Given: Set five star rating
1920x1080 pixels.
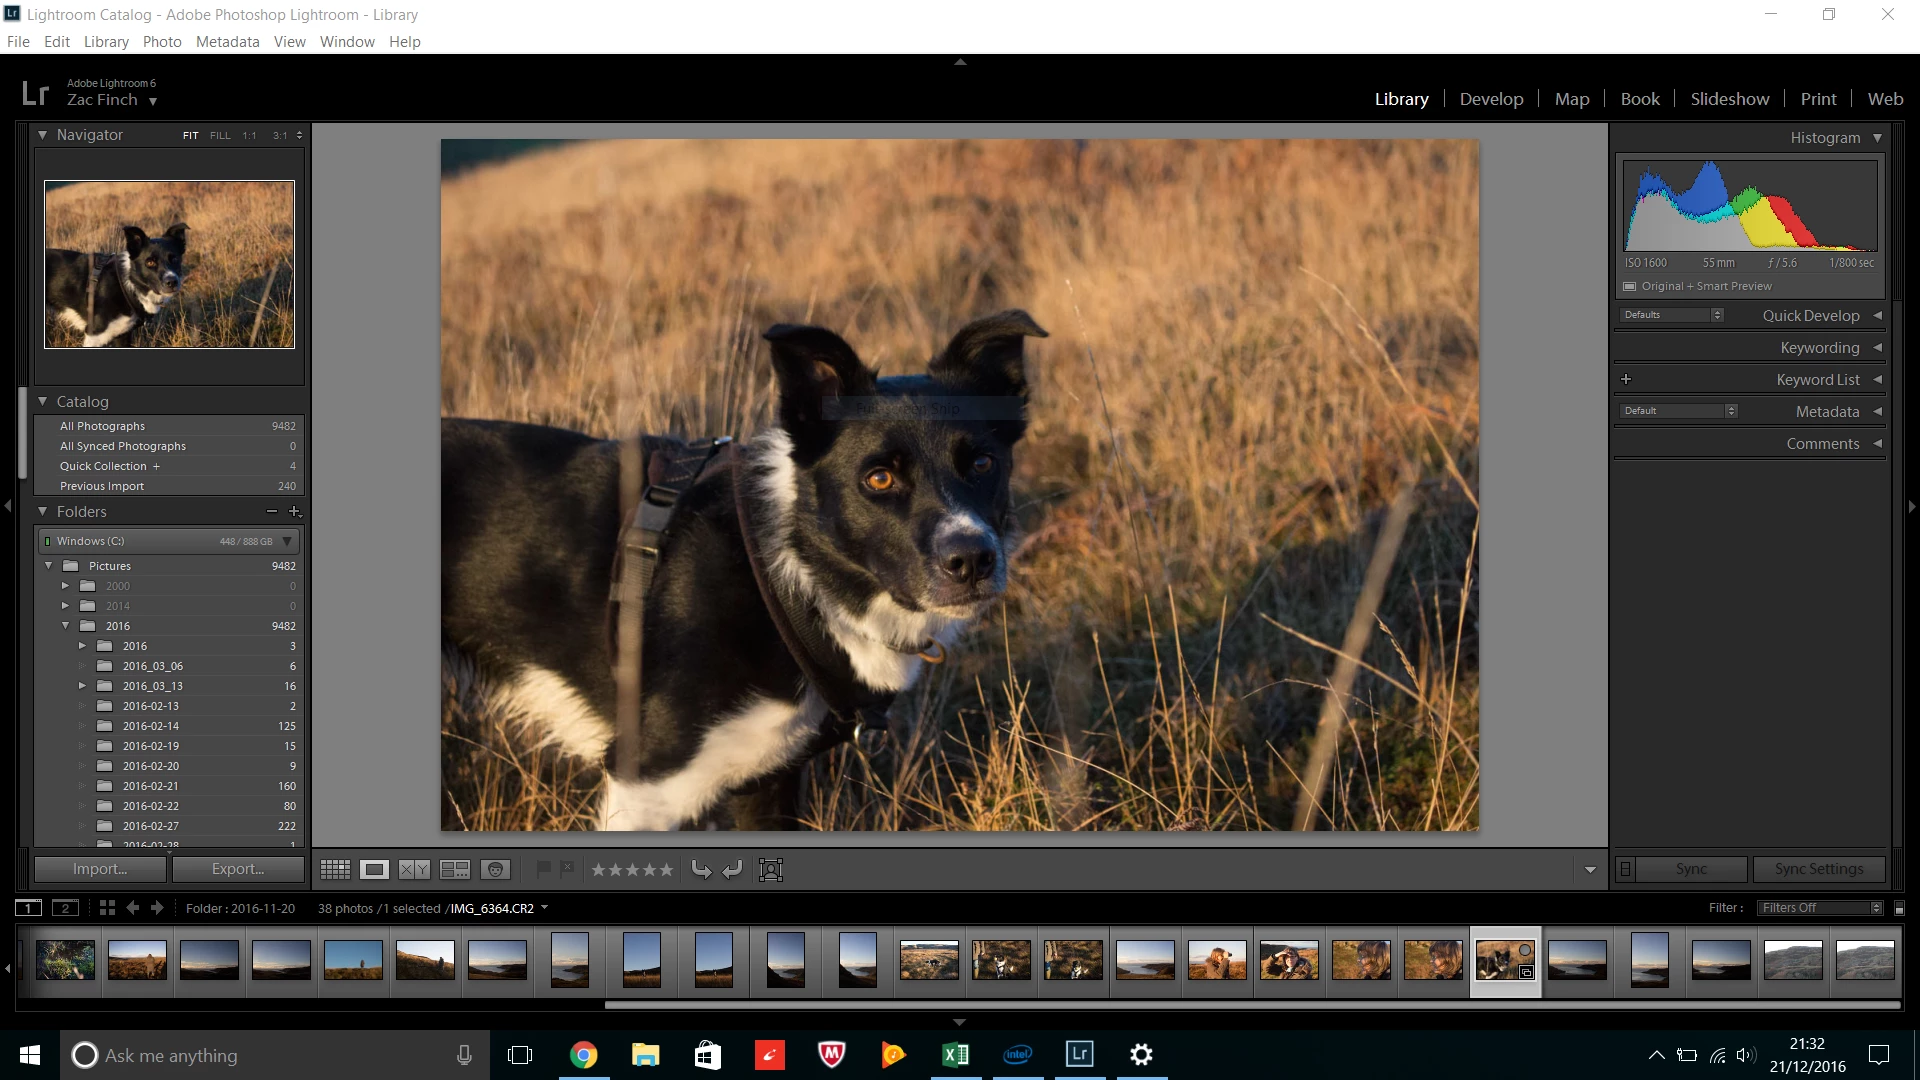Looking at the screenshot, I should point(666,869).
